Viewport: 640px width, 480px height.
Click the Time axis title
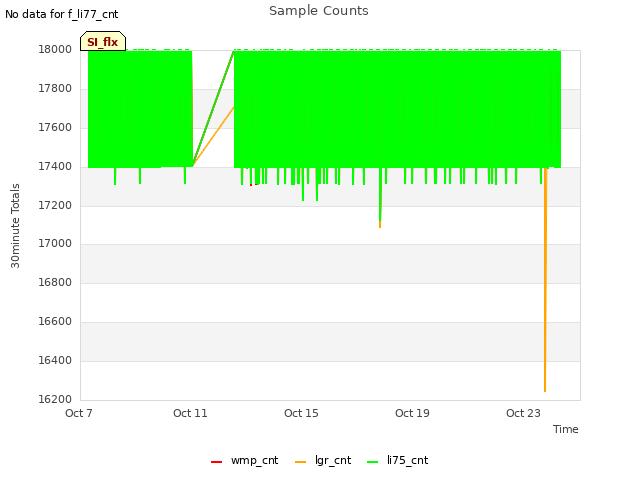(566, 429)
